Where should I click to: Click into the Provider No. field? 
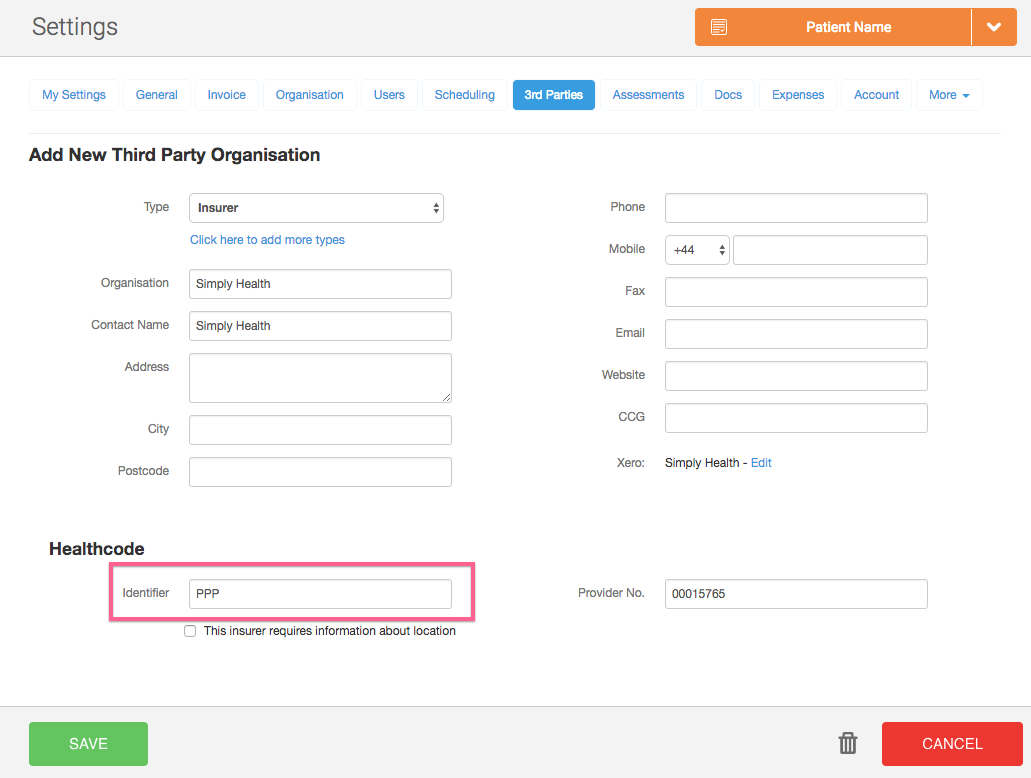pos(795,594)
